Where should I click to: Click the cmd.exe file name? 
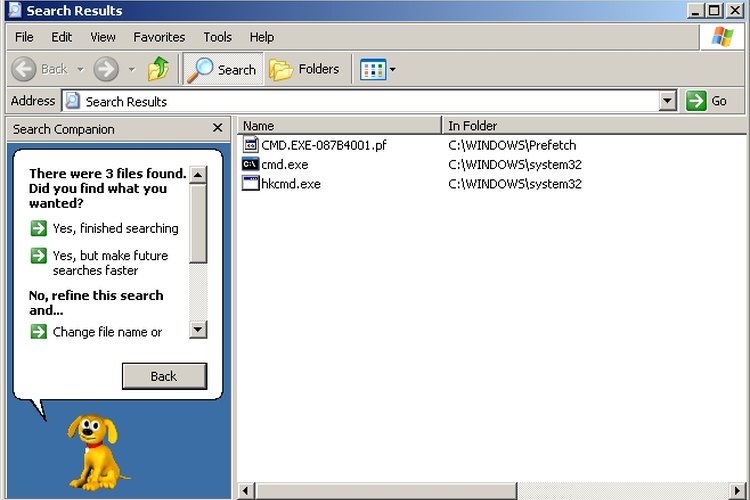(x=285, y=165)
